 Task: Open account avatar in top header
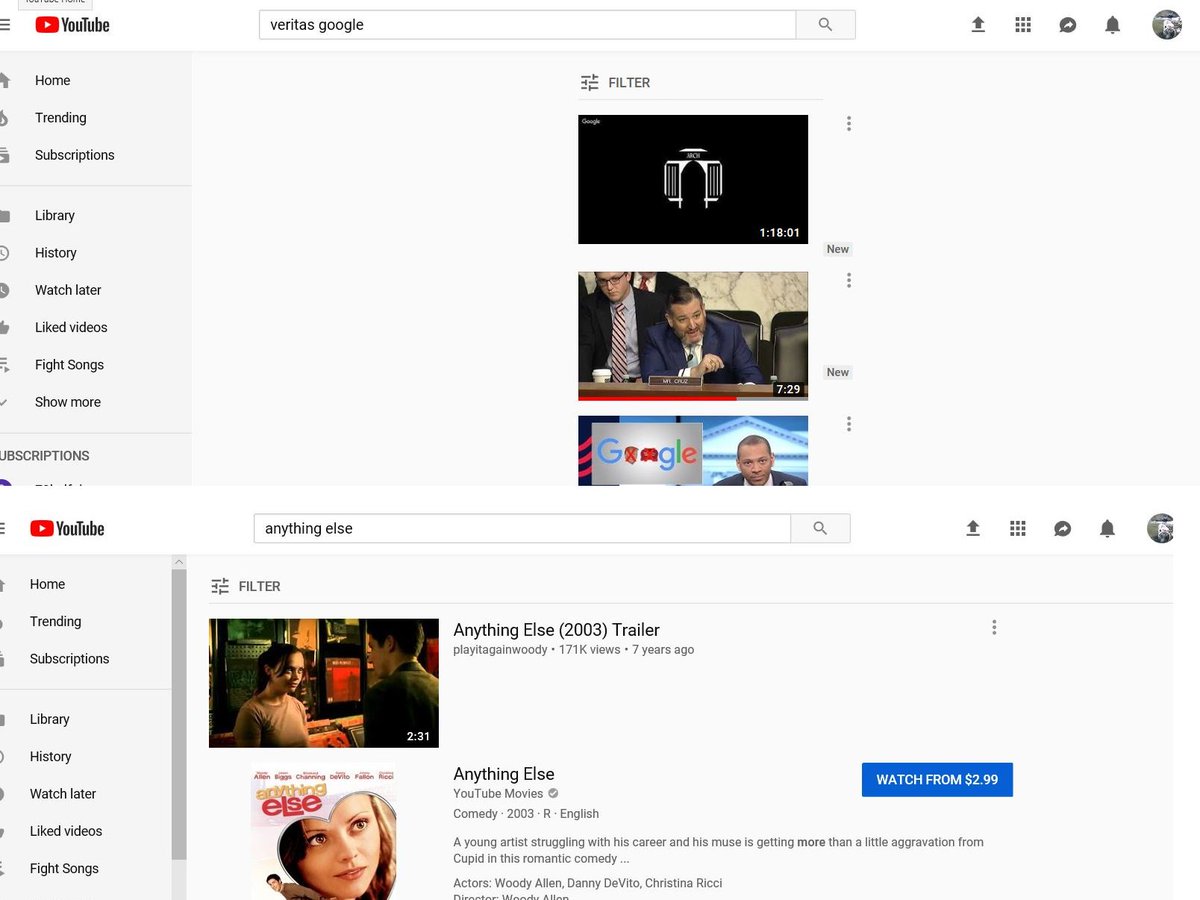tap(1167, 25)
